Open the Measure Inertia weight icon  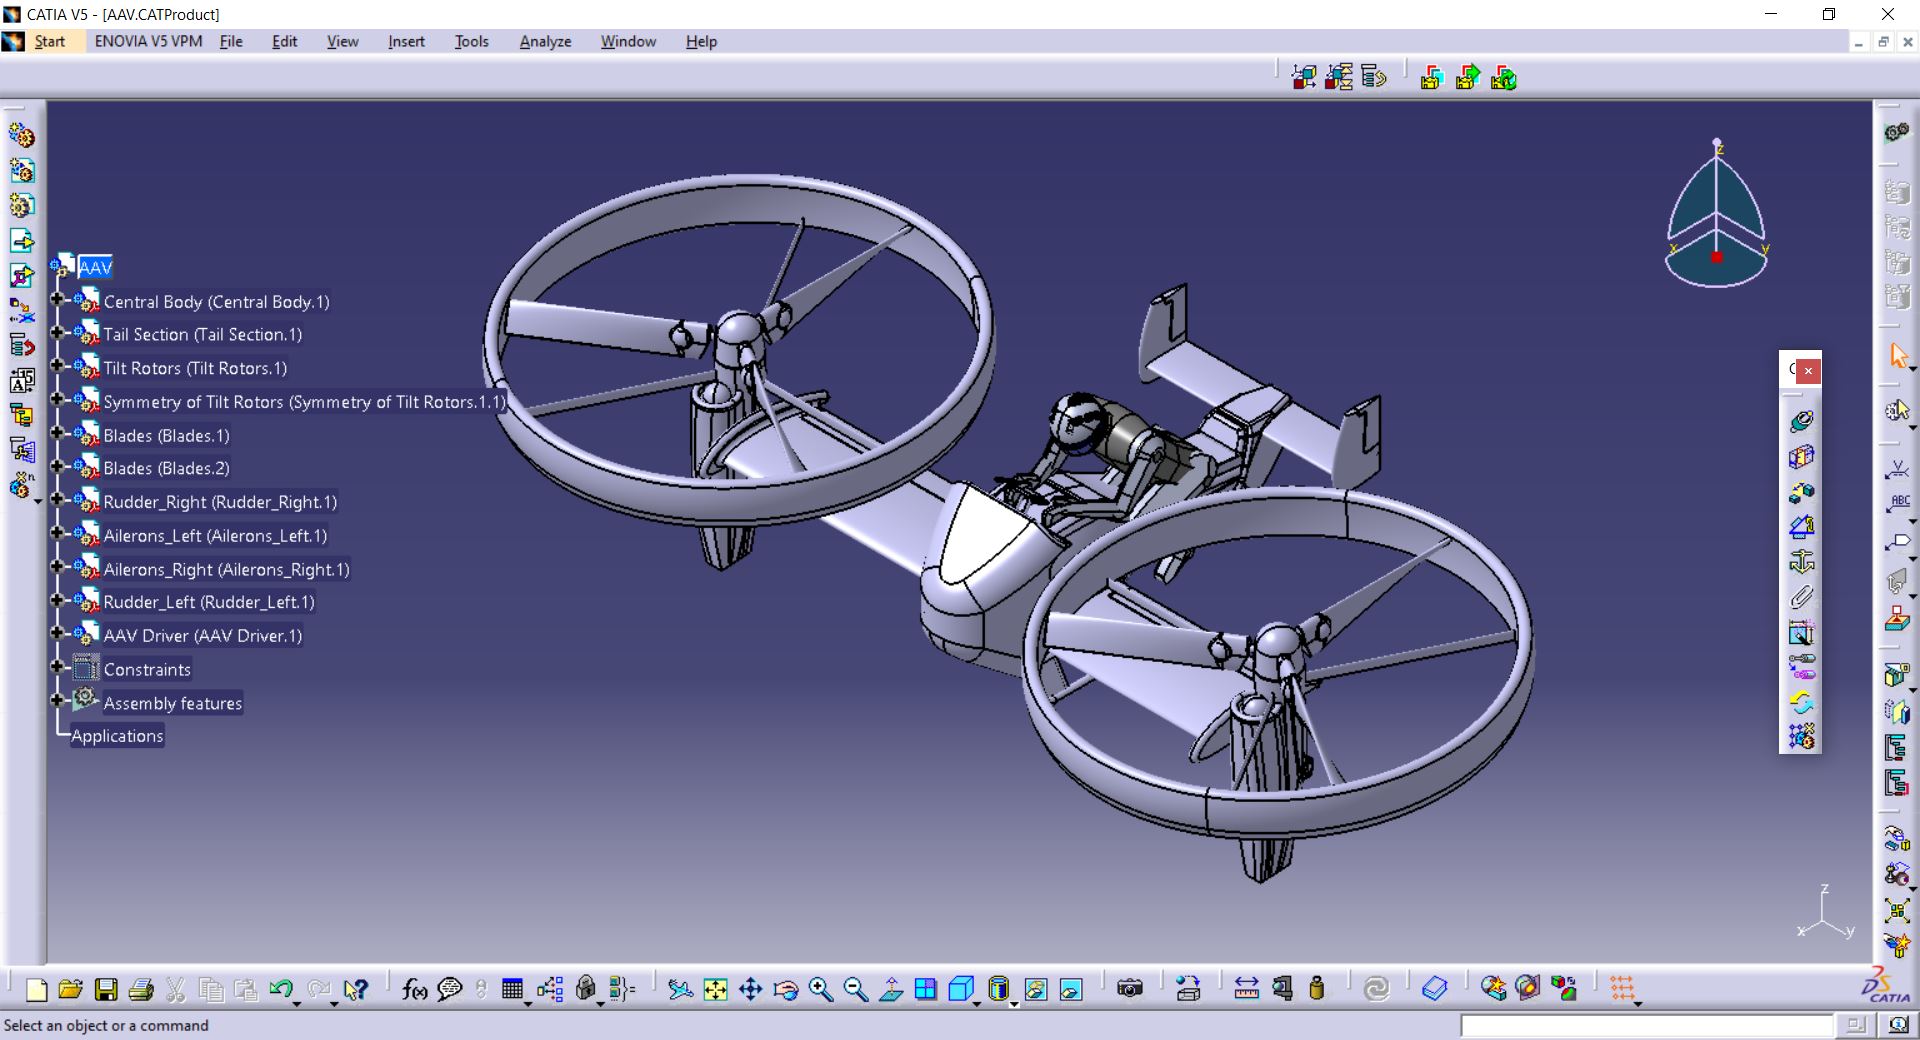coord(1317,989)
